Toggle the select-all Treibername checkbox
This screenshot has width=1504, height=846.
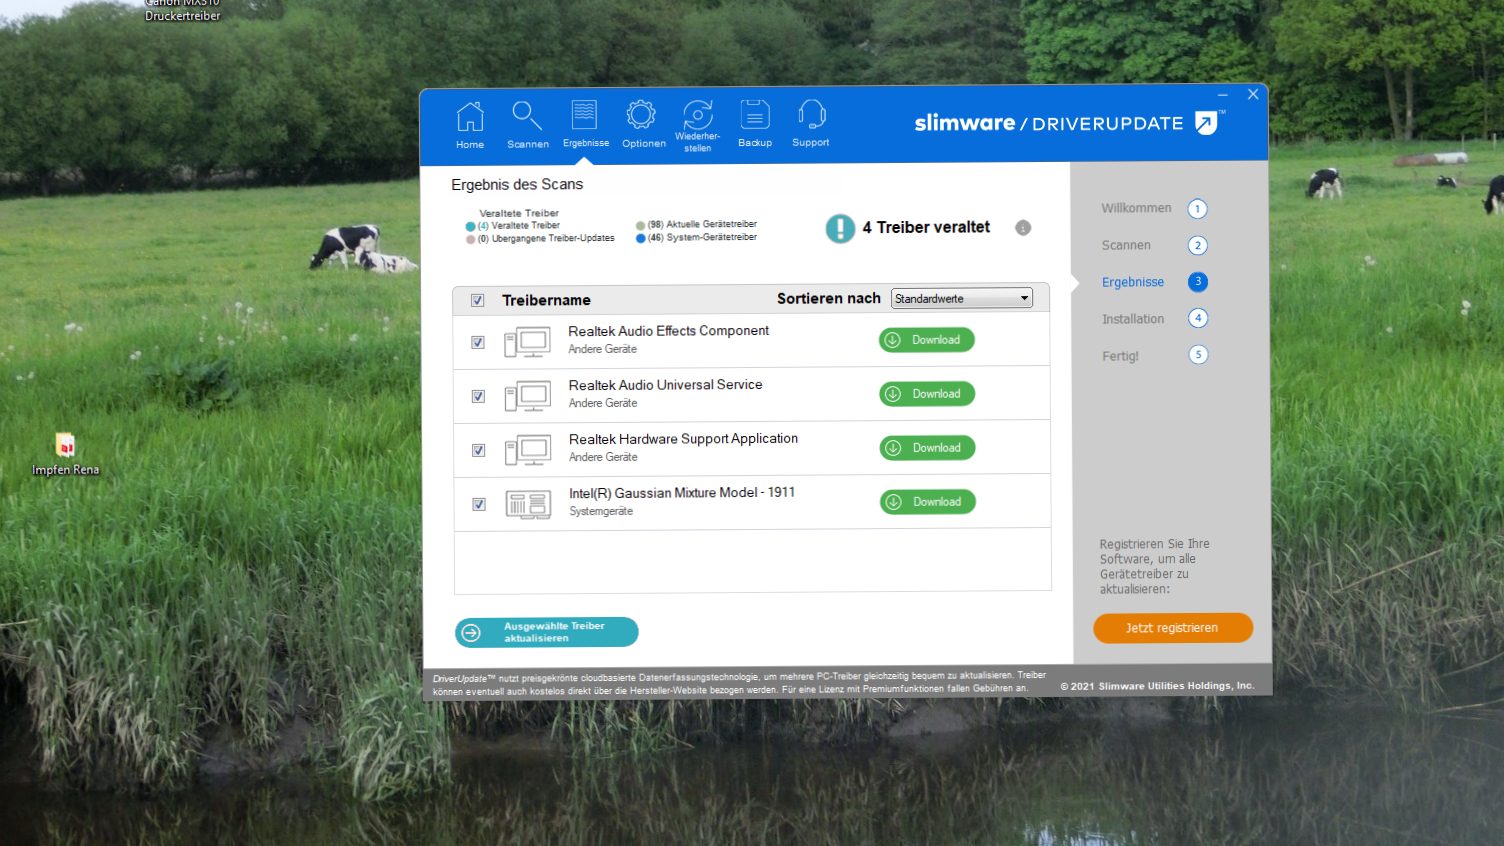478,300
